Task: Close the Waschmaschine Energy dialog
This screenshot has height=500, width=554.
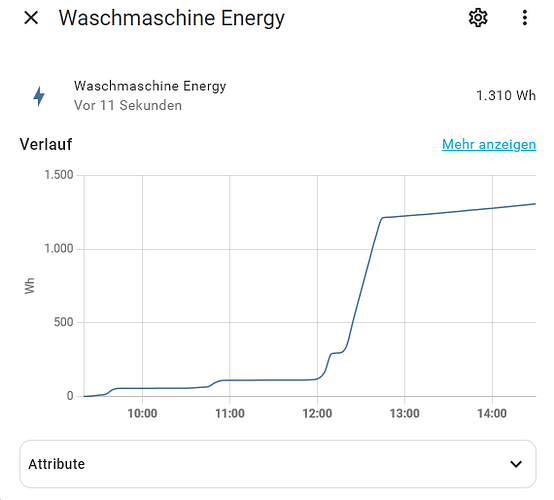Action: click(31, 18)
